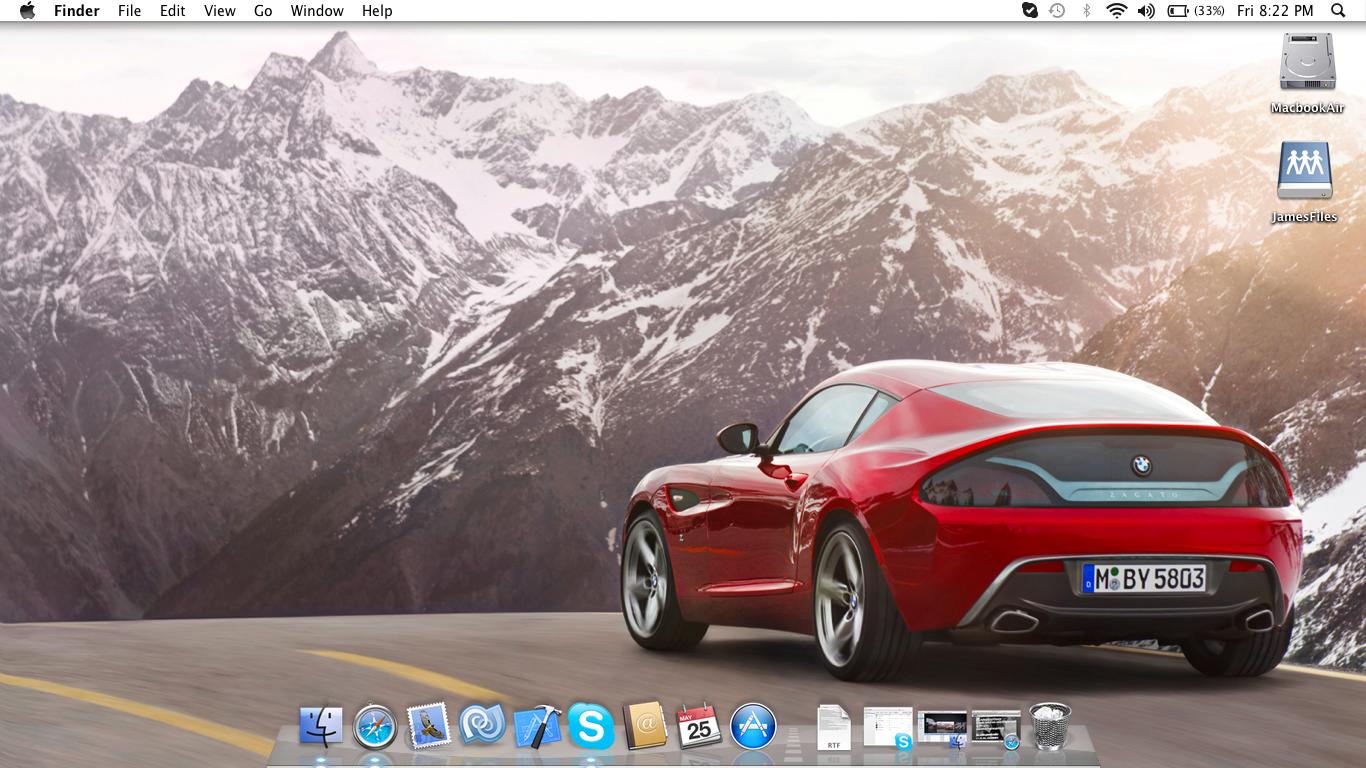1366x768 pixels.
Task: Open the RTF document in the dock
Action: point(834,727)
